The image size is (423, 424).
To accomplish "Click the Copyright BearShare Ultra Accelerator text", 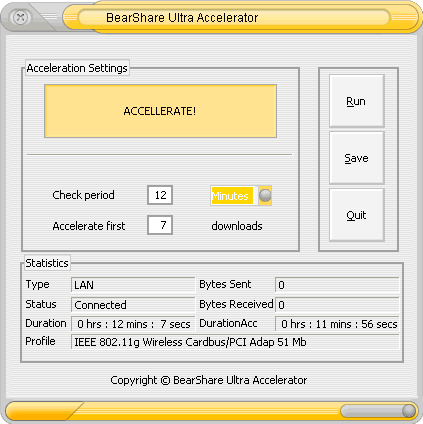I will click(209, 380).
